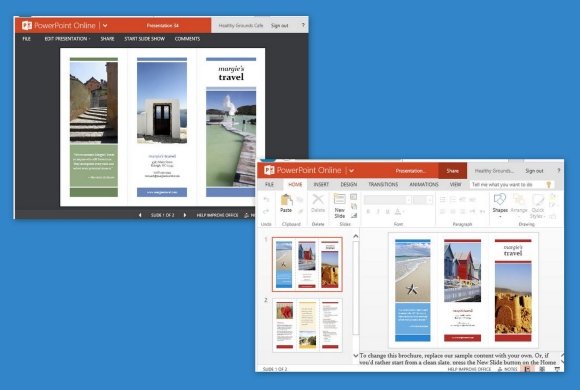The image size is (580, 390).
Task: Open the Shapes gallery icon
Action: click(x=500, y=199)
